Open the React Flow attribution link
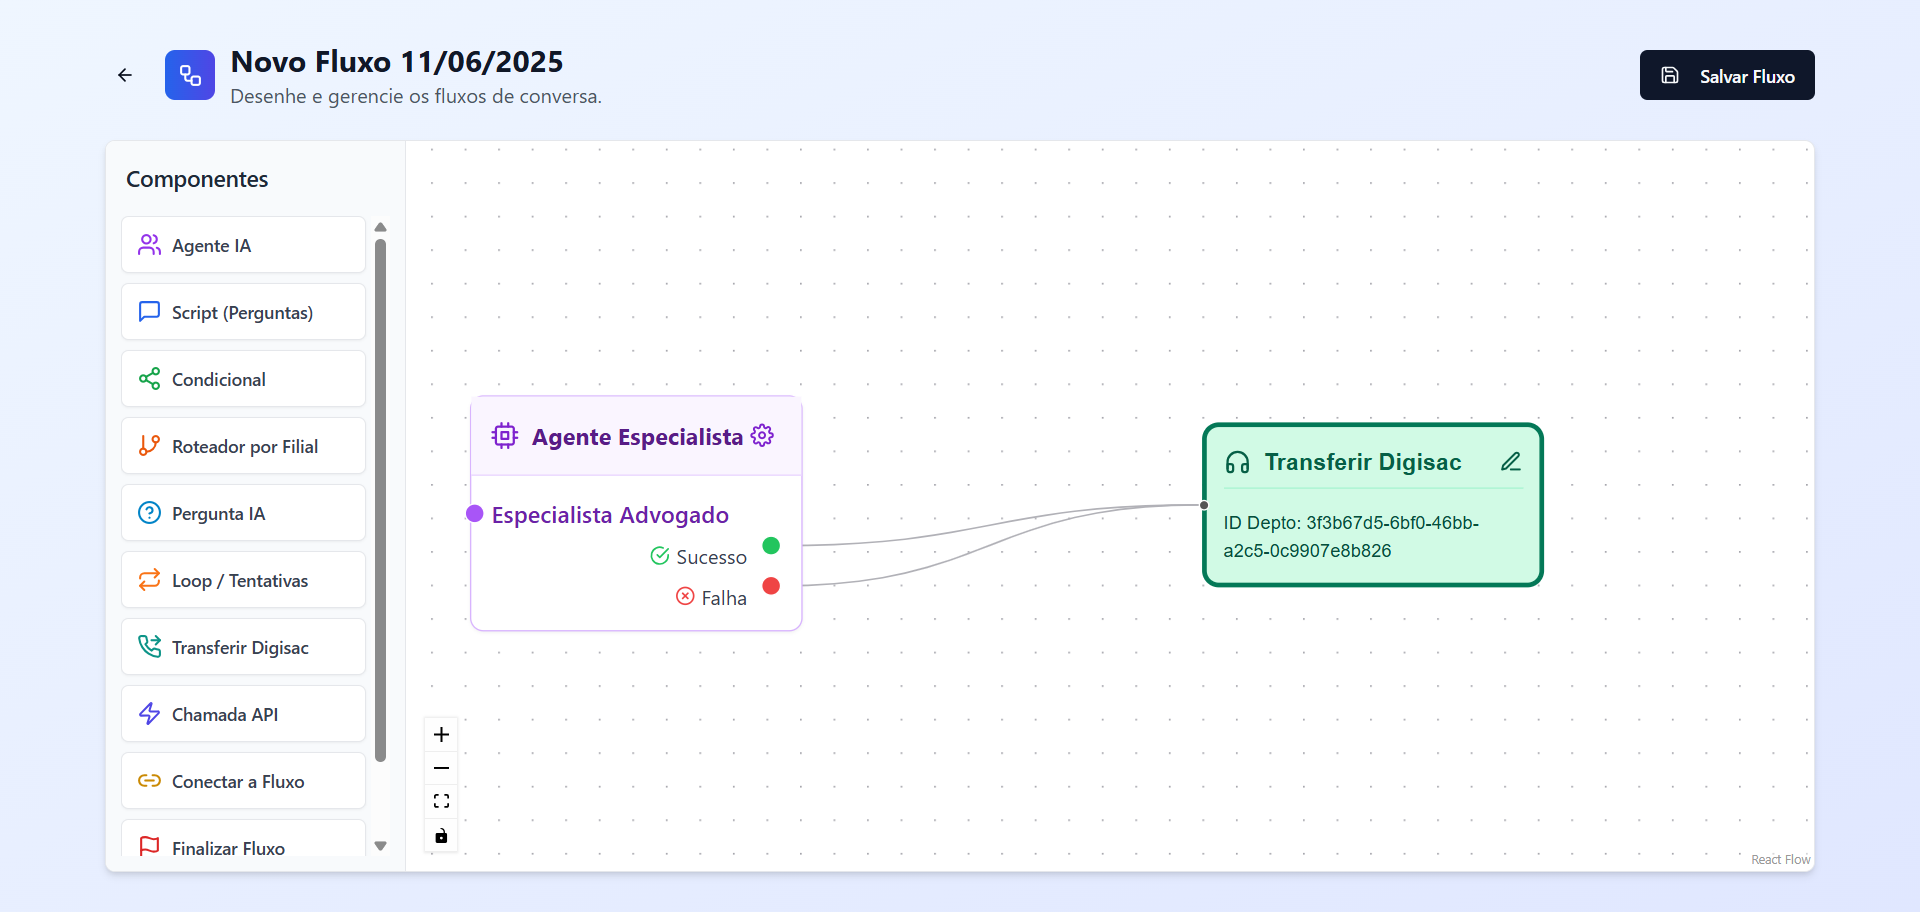The image size is (1920, 912). [1780, 860]
